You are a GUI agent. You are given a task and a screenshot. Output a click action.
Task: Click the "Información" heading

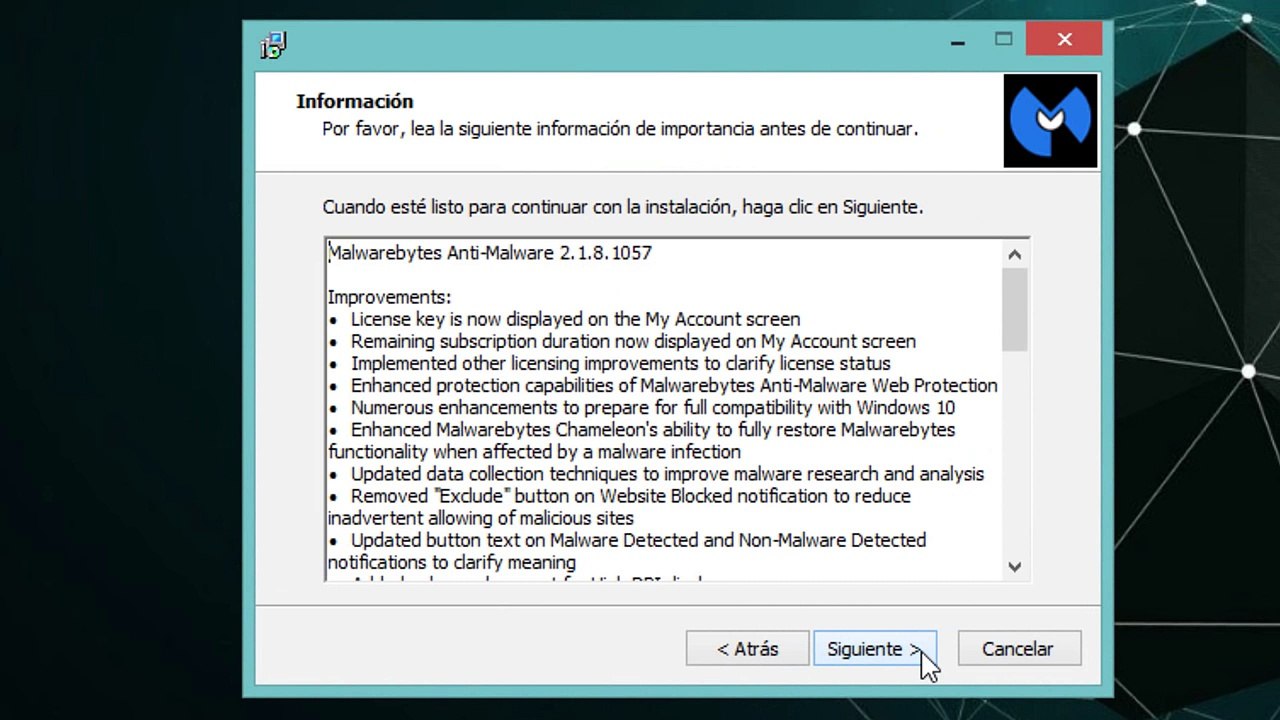[355, 101]
